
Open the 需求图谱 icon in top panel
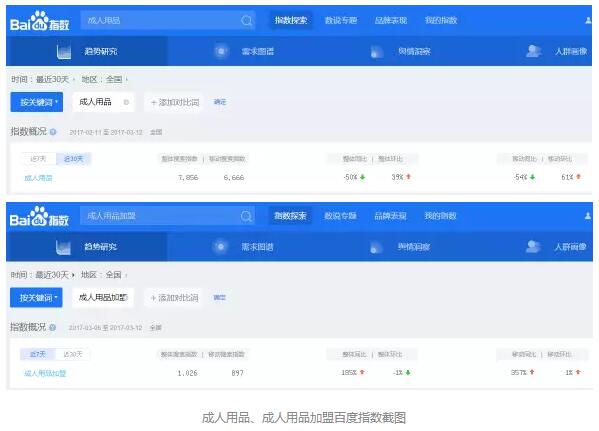coord(221,51)
